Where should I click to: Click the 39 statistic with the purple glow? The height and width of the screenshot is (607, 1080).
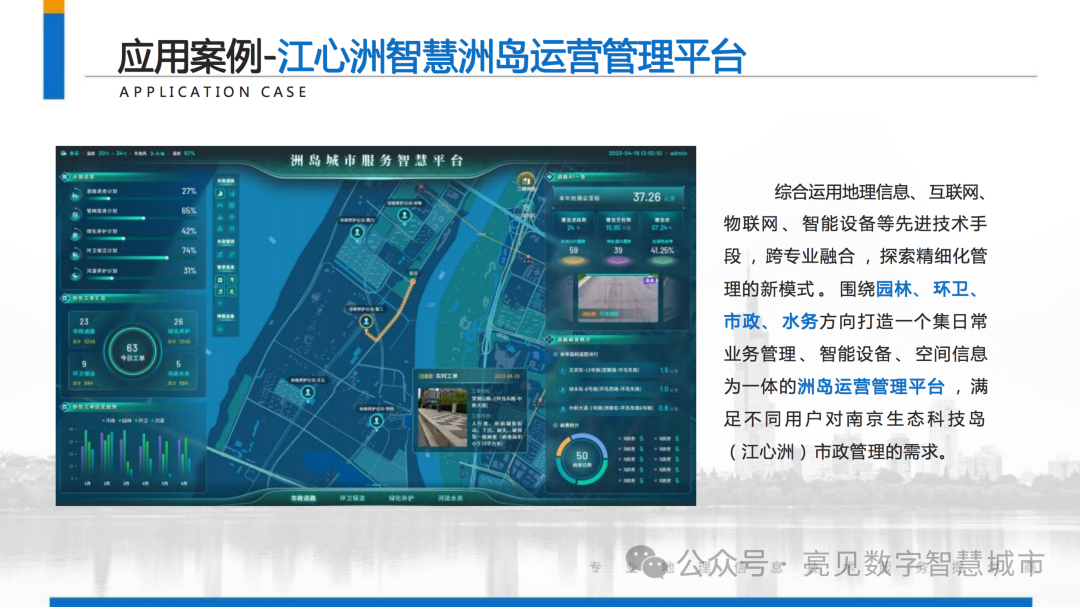pyautogui.click(x=618, y=251)
